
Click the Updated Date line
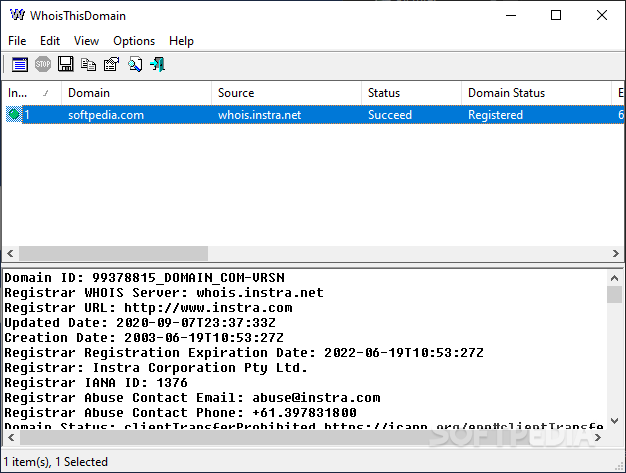[x=140, y=323]
